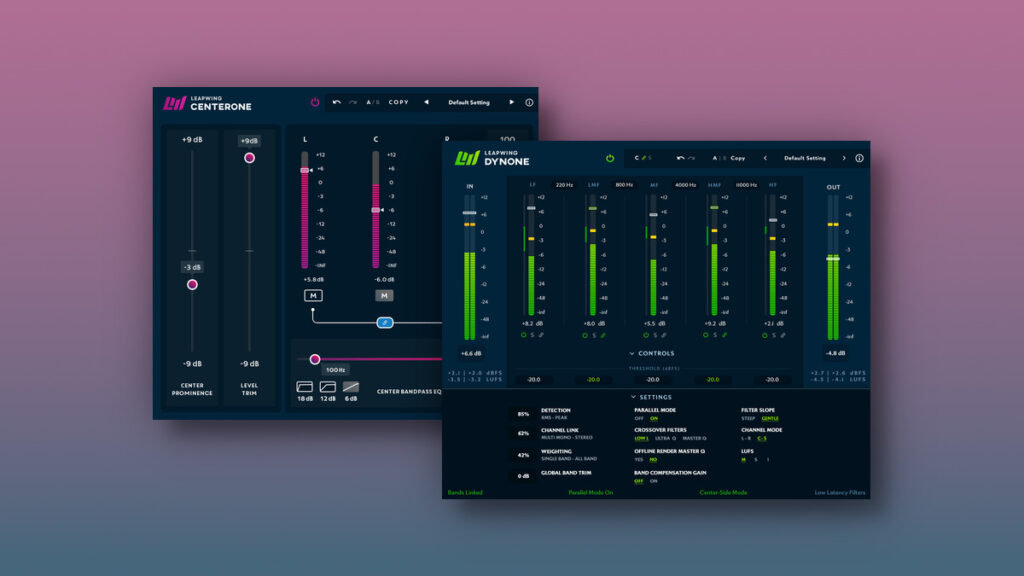This screenshot has height=576, width=1024.
Task: Click the undo arrow in CenterOne
Action: tap(337, 102)
